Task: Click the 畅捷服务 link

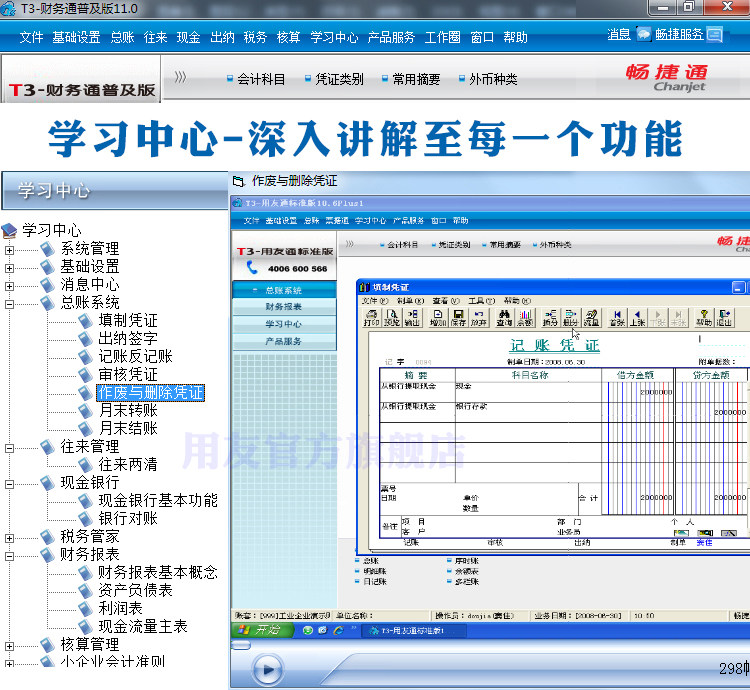Action: pos(679,34)
